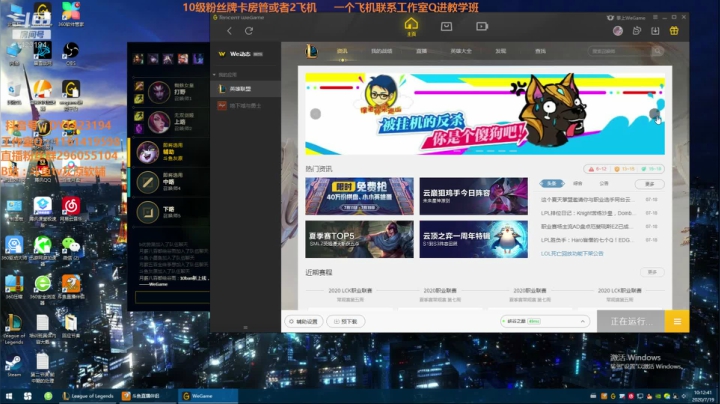Viewport: 720px width, 404px height.
Task: Select the 公告 news filter
Action: click(x=604, y=184)
